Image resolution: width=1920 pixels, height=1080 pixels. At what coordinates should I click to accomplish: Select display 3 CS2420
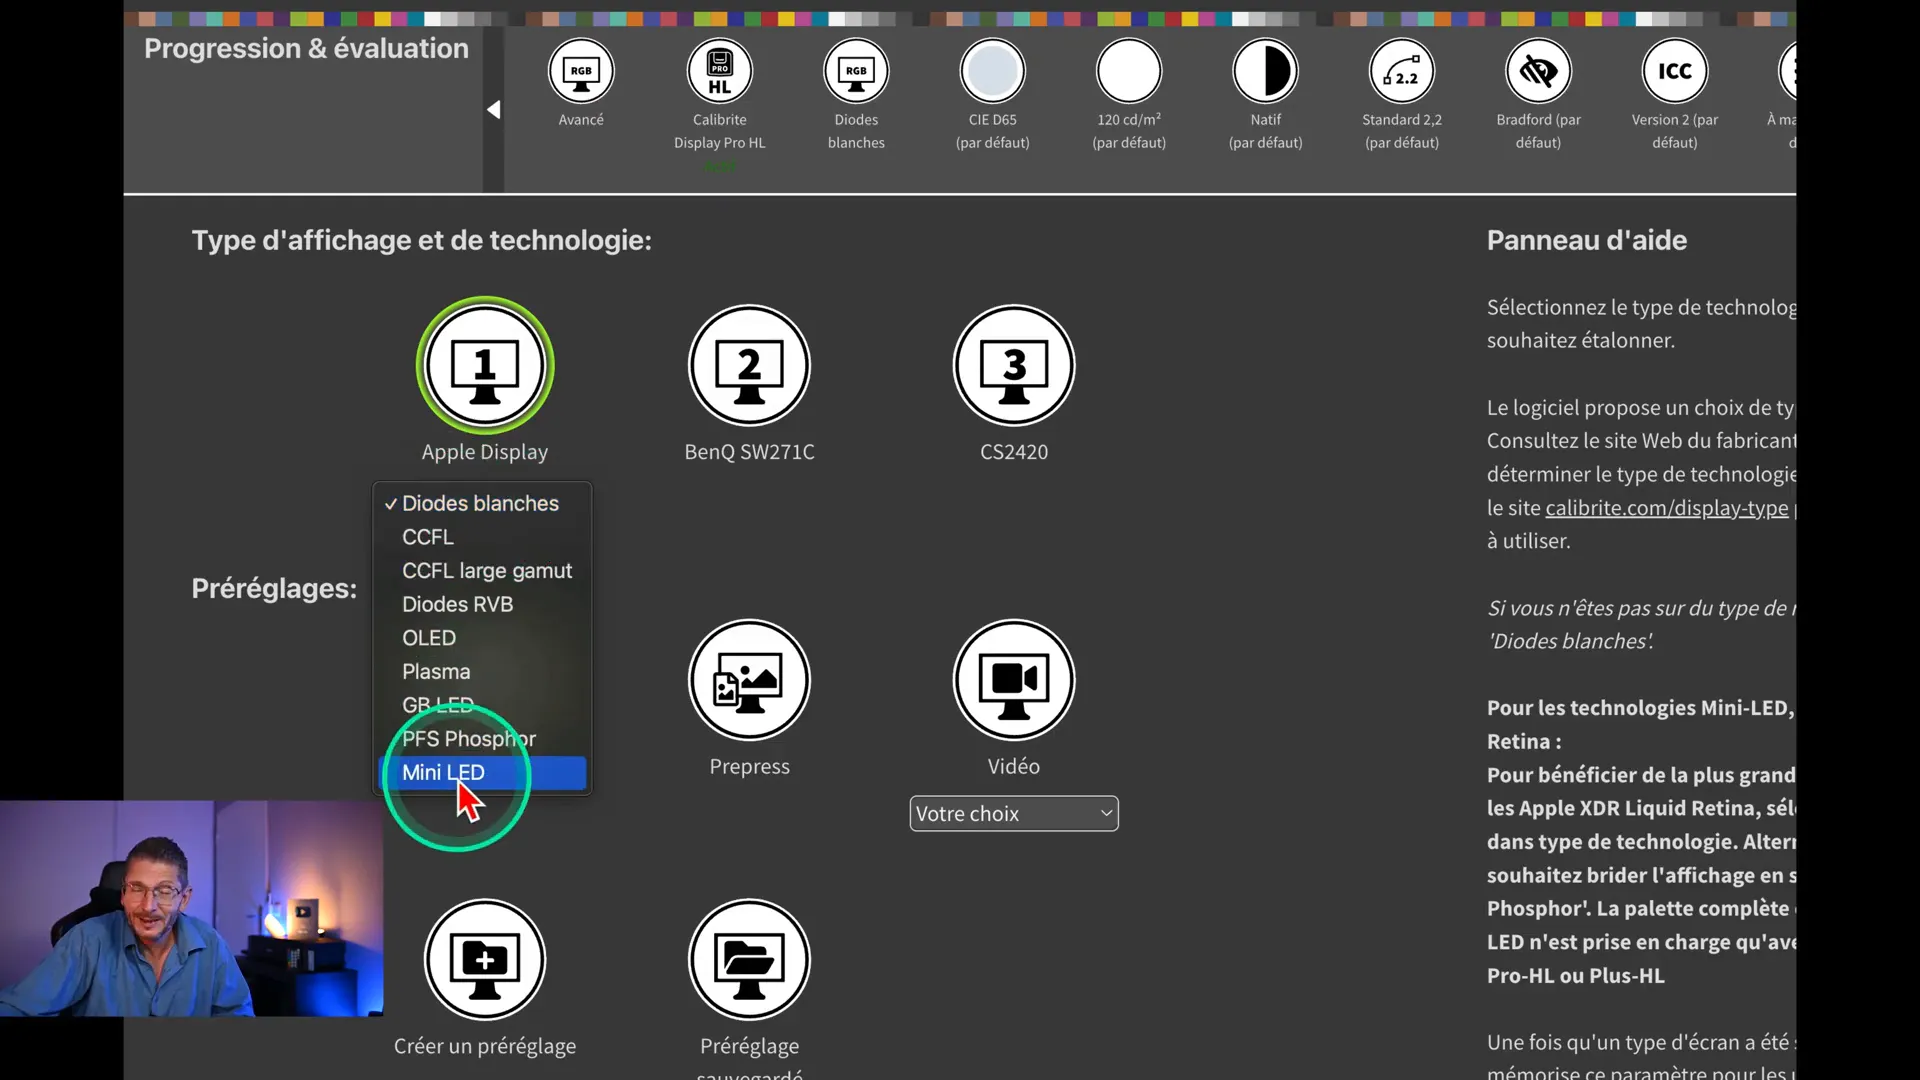coord(1014,366)
